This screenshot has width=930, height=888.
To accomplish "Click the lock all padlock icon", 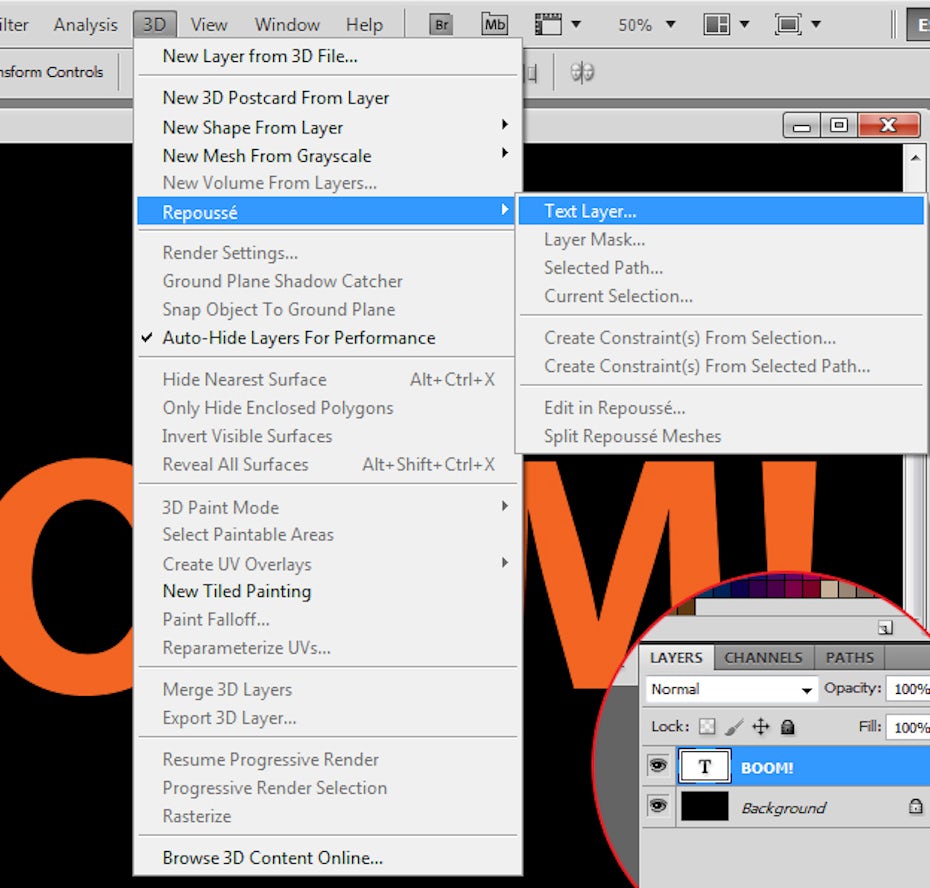I will [x=787, y=727].
